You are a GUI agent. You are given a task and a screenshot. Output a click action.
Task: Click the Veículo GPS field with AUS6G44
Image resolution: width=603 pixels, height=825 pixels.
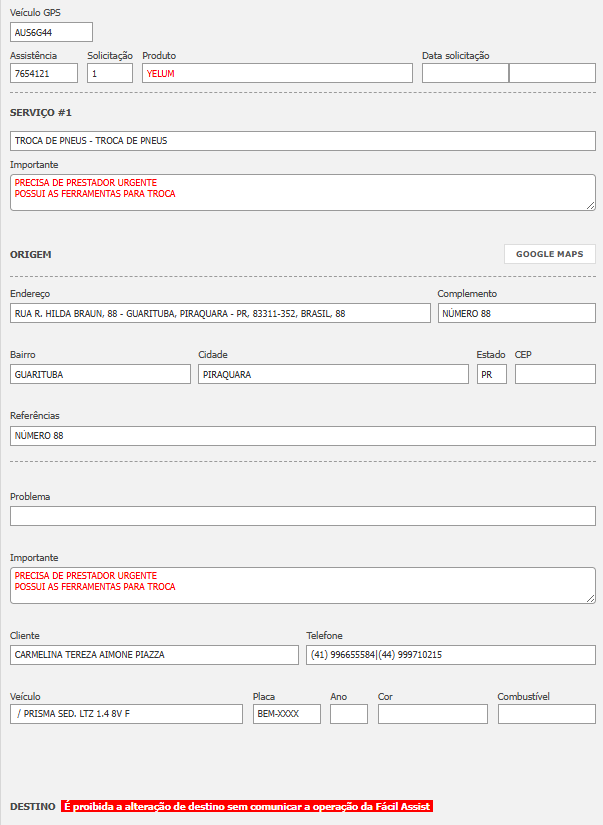pos(51,32)
